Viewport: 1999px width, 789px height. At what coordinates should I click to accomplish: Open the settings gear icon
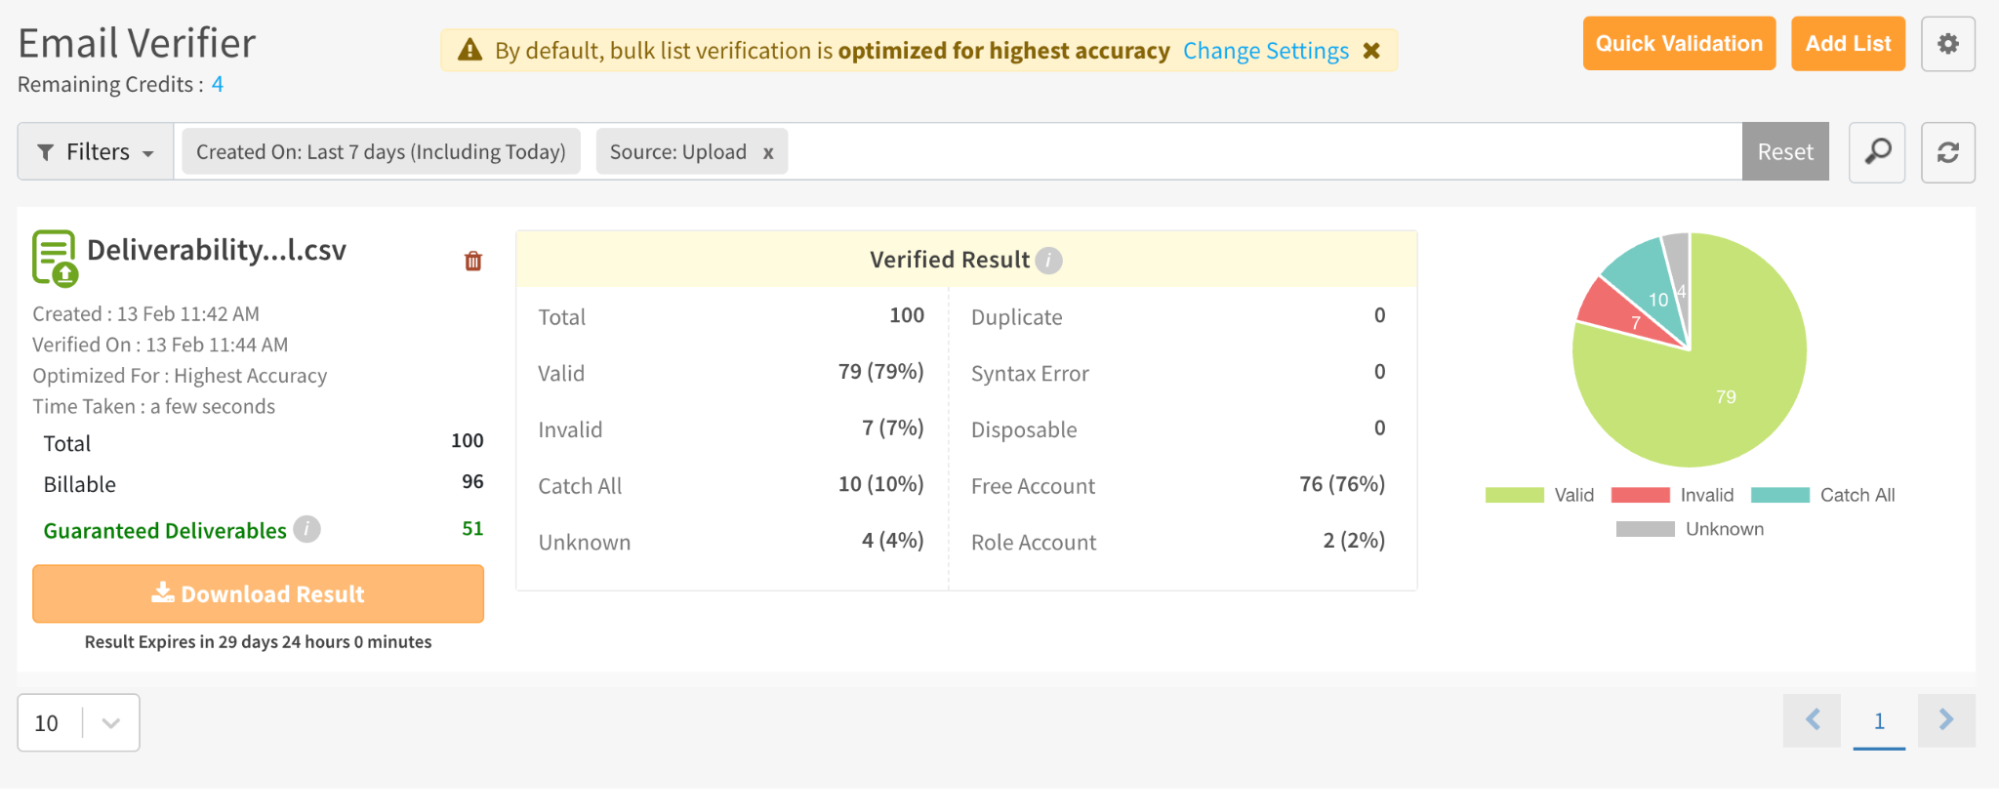pos(1947,44)
